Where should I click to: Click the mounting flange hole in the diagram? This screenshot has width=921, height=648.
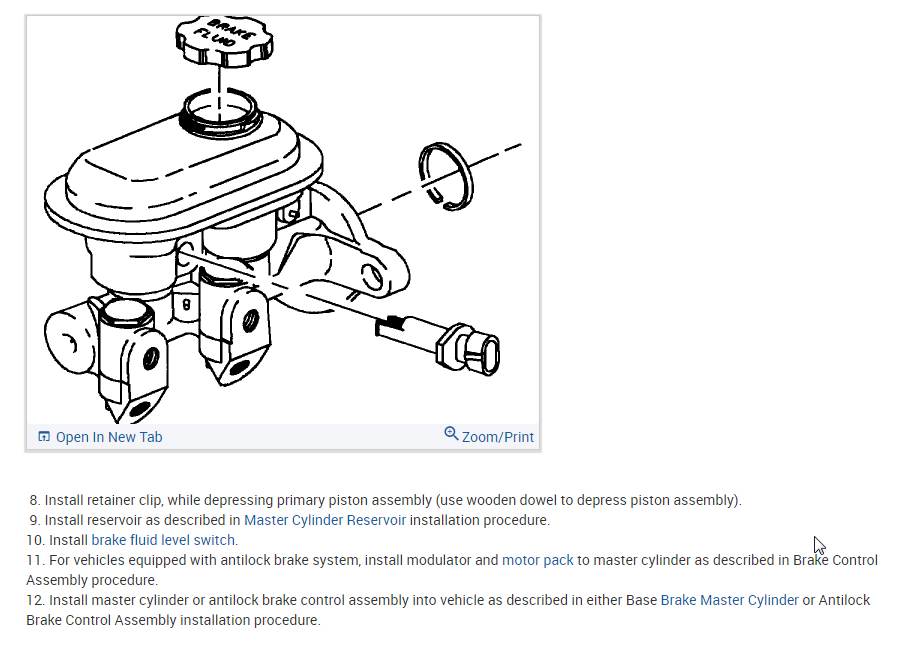[371, 276]
